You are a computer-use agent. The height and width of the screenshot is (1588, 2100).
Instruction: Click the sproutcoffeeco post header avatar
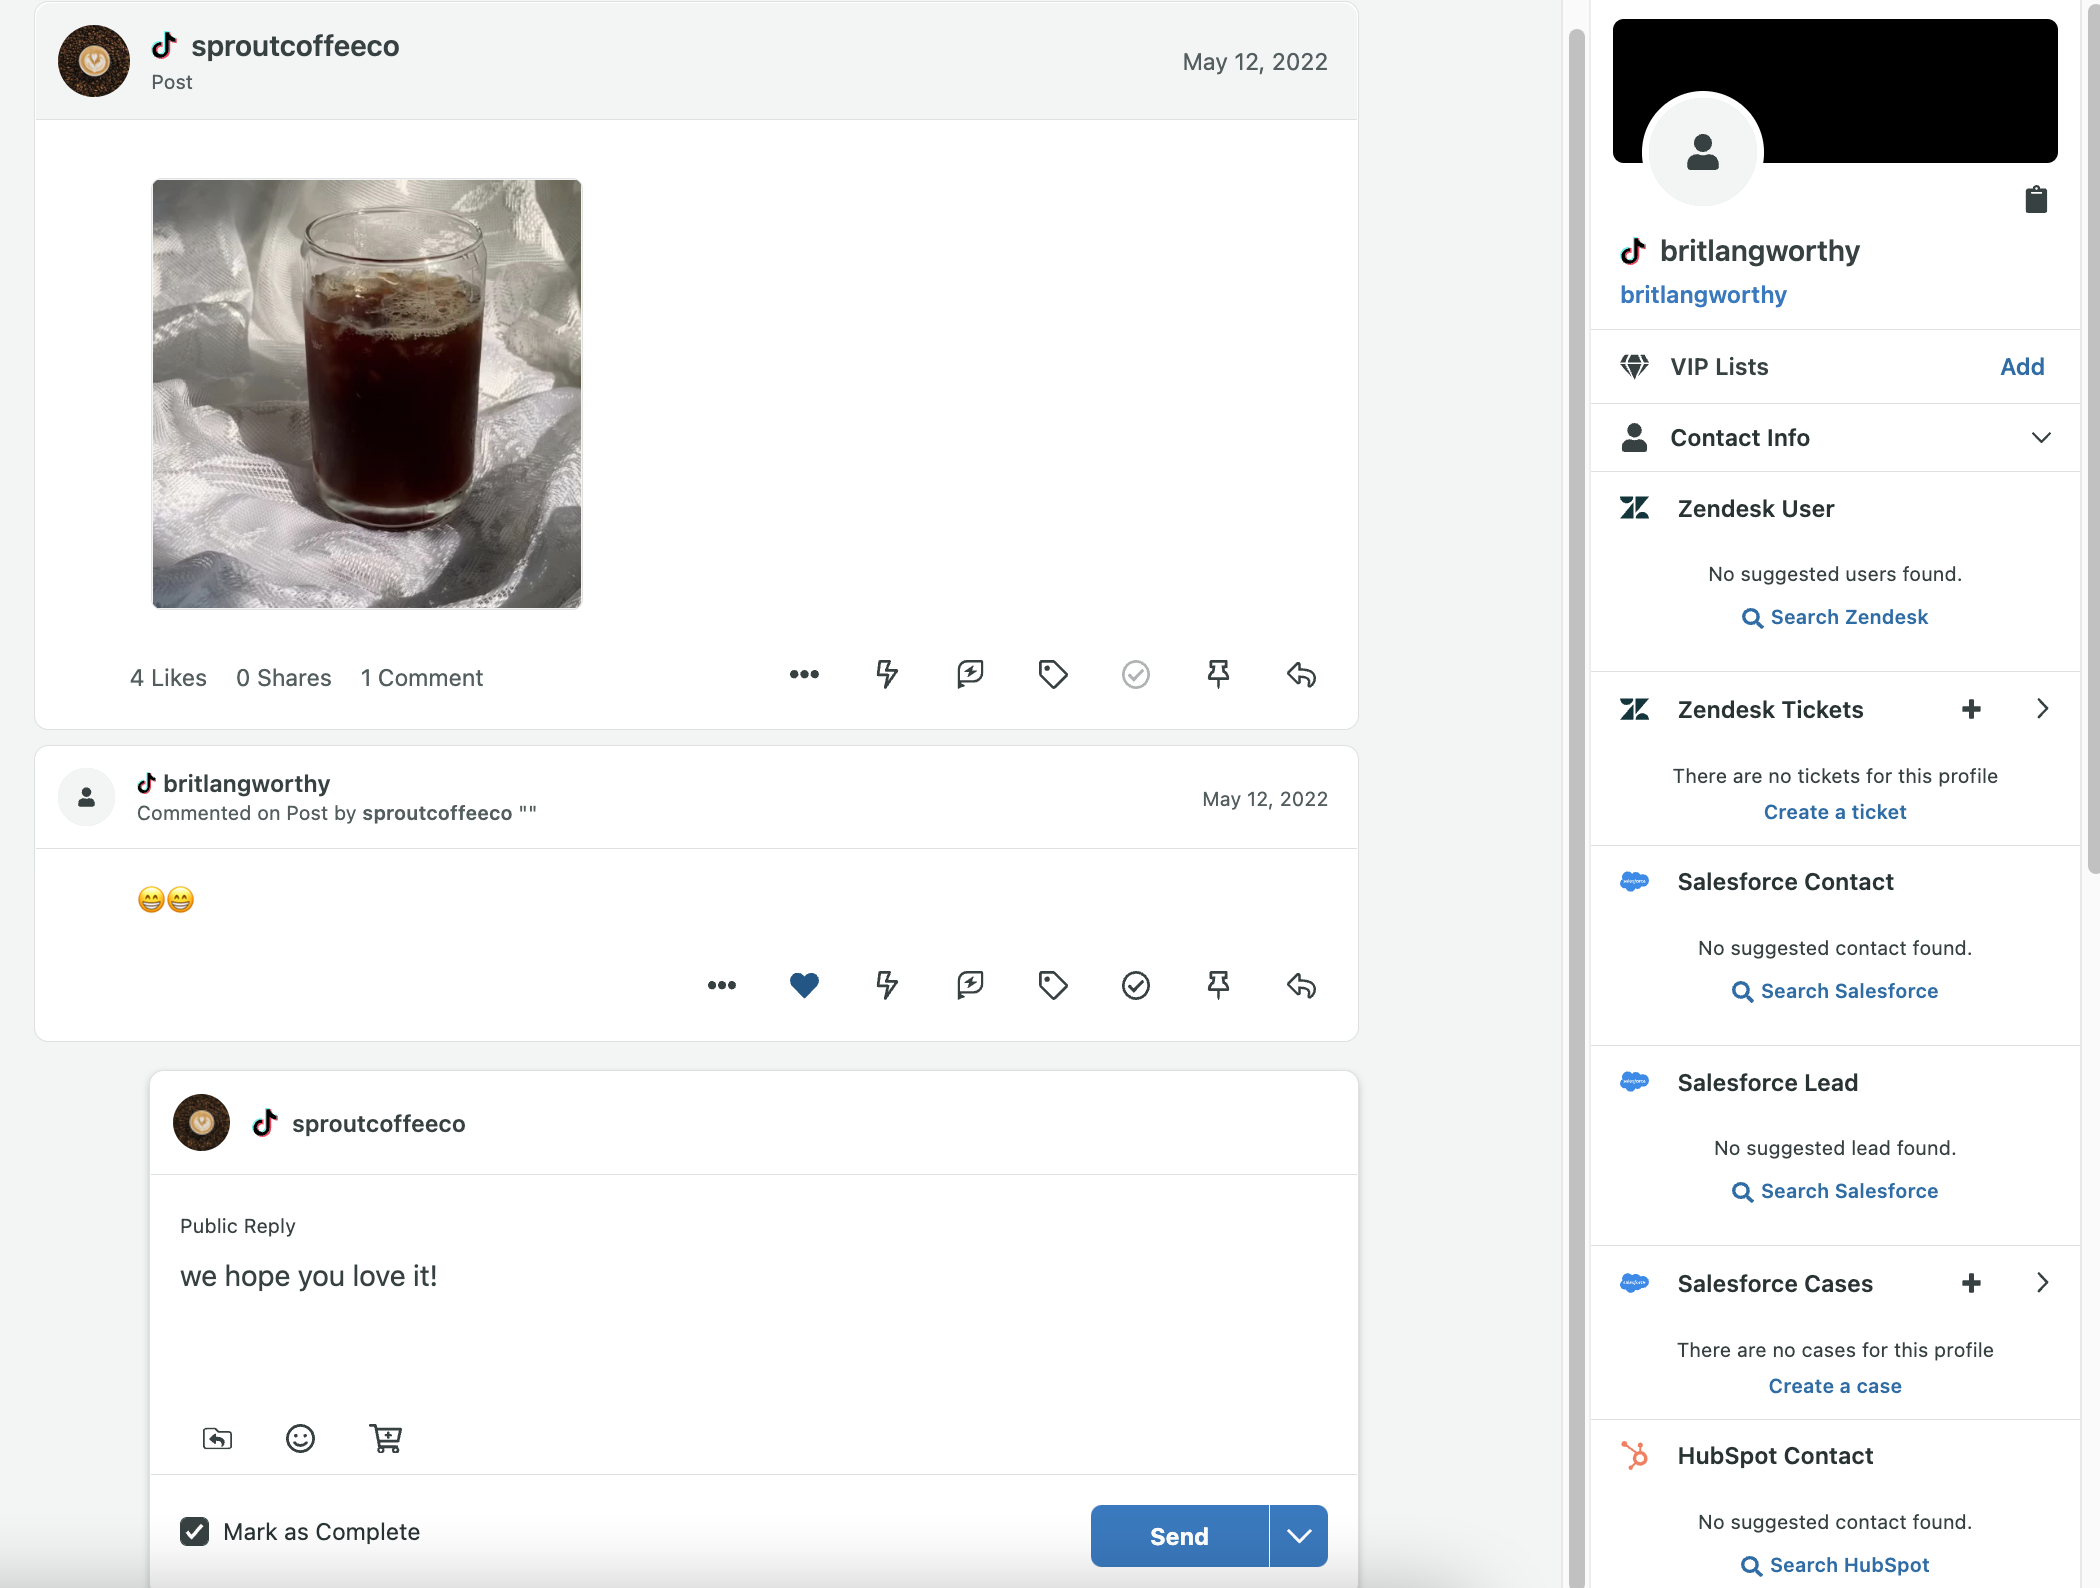click(x=94, y=61)
